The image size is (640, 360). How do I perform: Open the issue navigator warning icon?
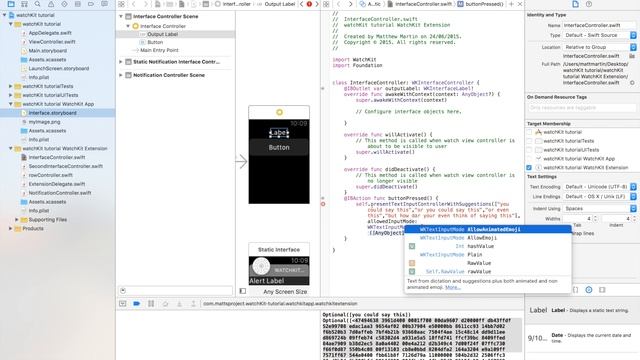51,4
